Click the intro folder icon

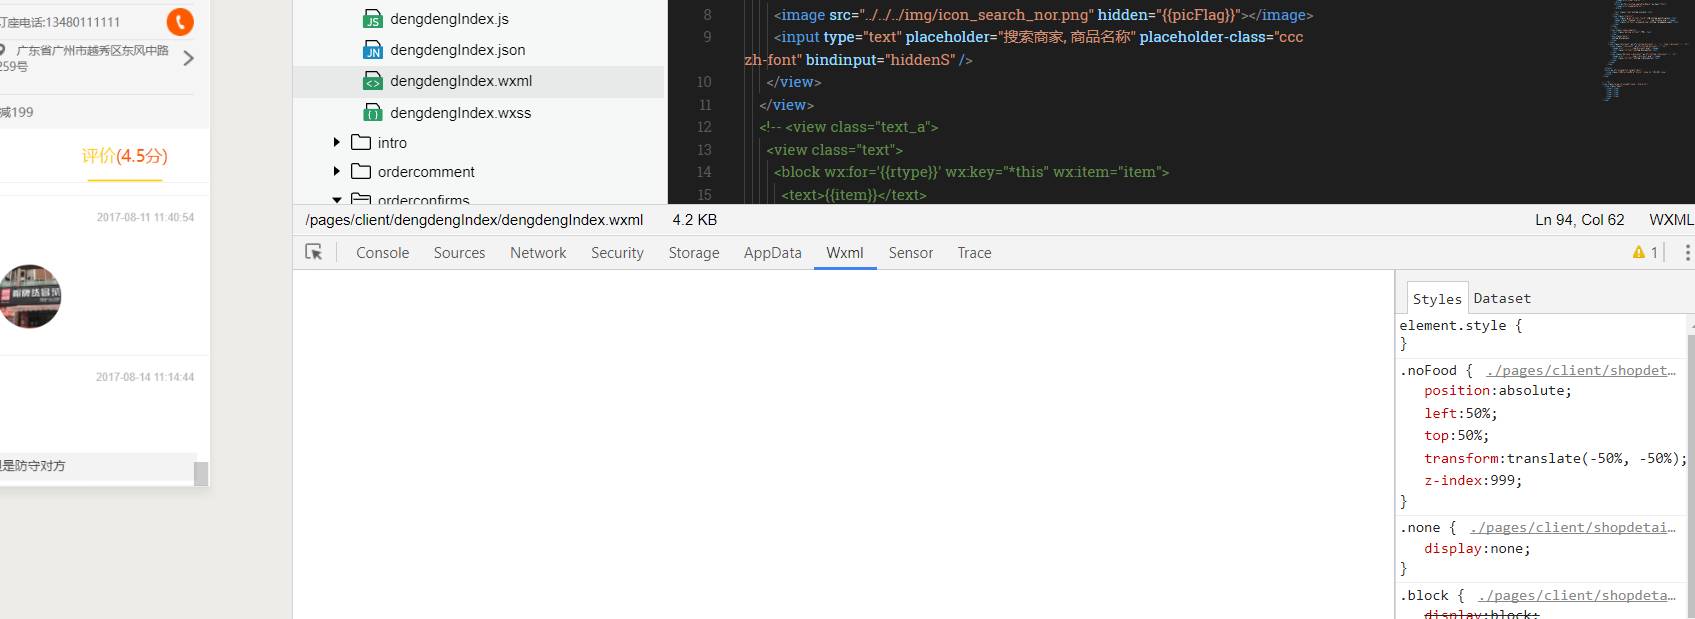click(x=361, y=142)
